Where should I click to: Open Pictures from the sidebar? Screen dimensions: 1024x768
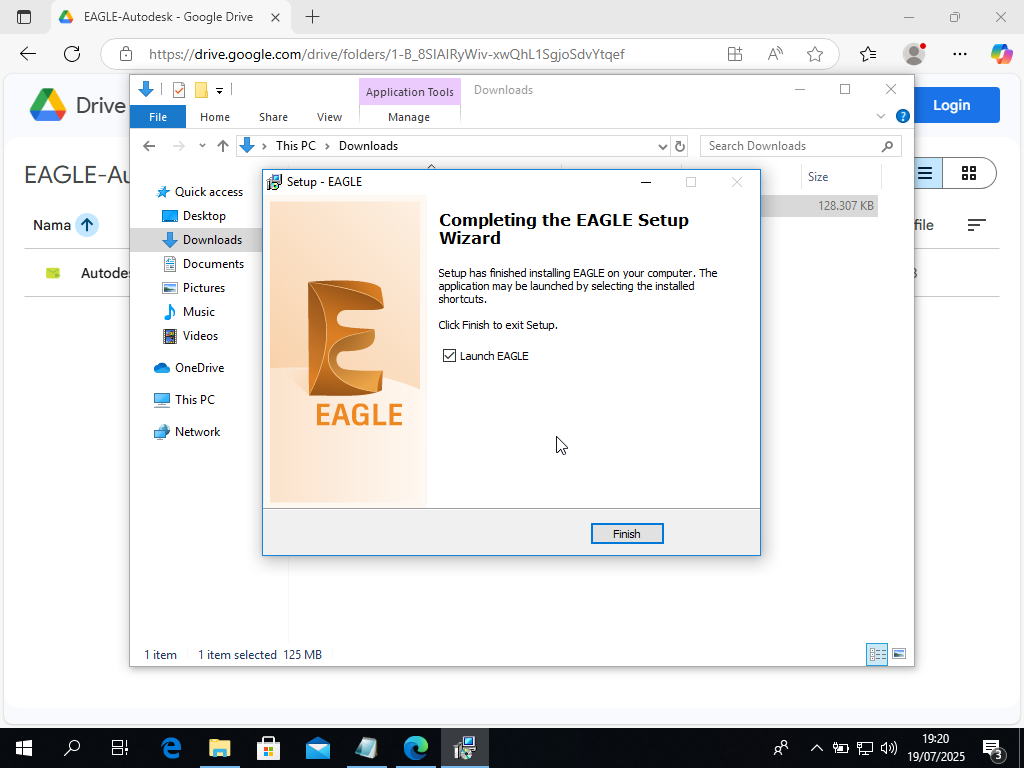[x=204, y=287]
